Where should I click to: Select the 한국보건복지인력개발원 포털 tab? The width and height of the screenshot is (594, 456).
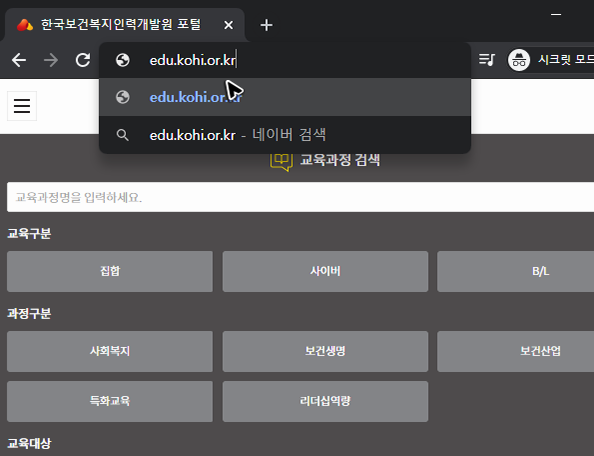click(125, 25)
